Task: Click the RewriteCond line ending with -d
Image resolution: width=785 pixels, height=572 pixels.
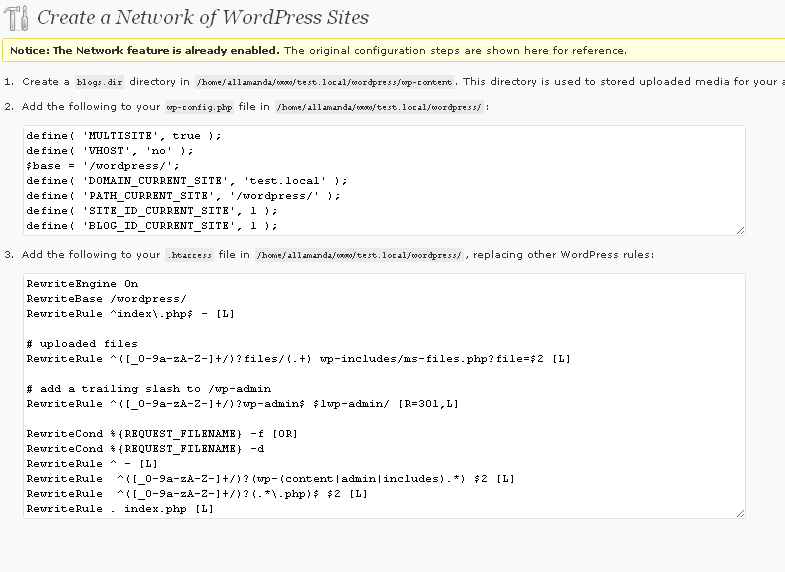Action: coord(145,449)
